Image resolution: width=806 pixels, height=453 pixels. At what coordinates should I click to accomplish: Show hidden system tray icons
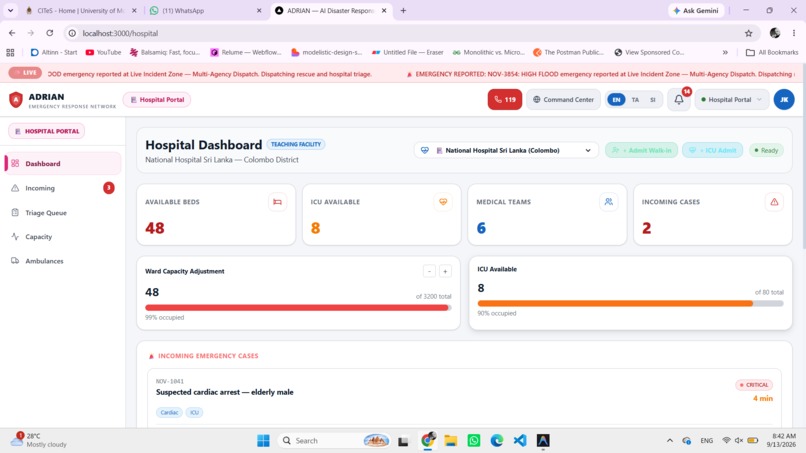[670, 441]
